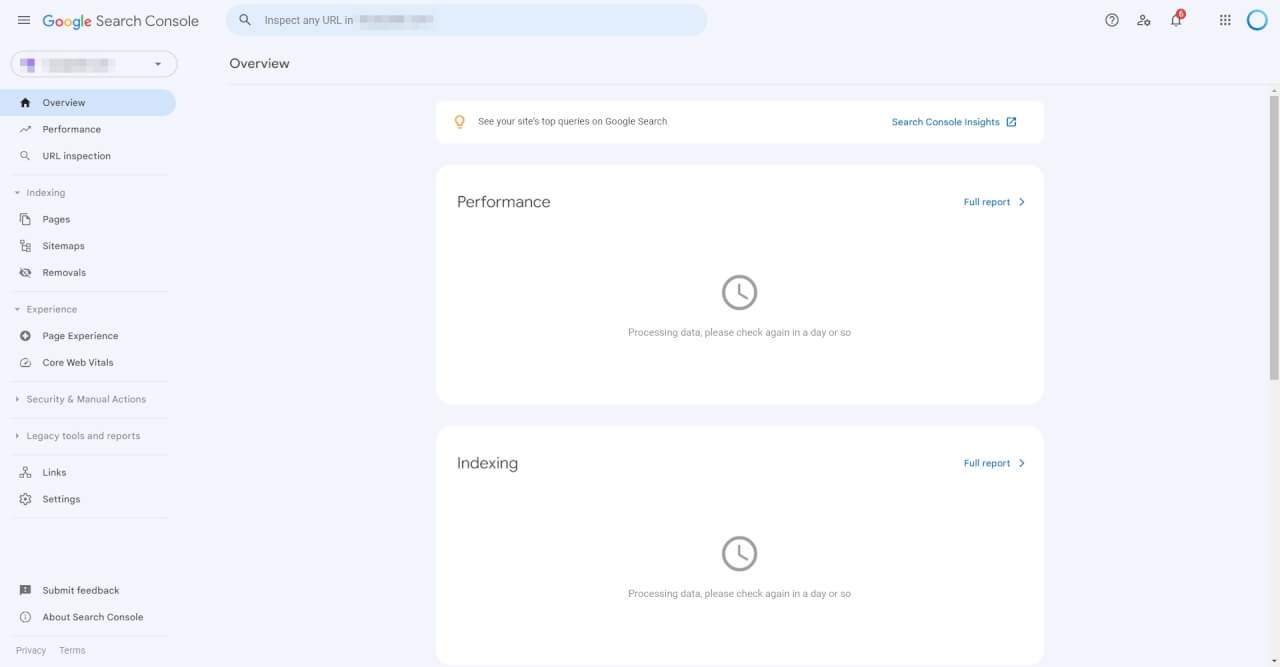Open the Terms link

pos(72,650)
